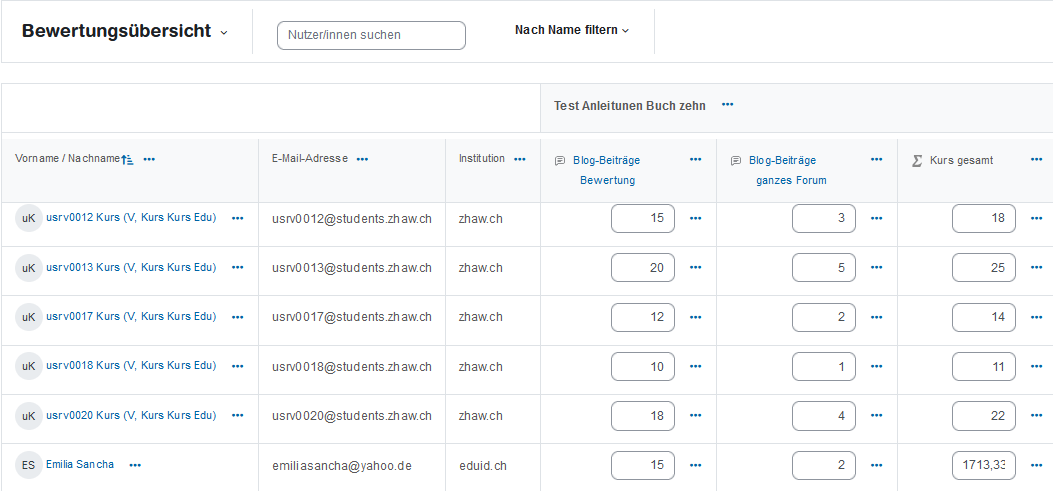Open the Nach Name filtern dropdown
This screenshot has width=1053, height=491.
coord(572,30)
